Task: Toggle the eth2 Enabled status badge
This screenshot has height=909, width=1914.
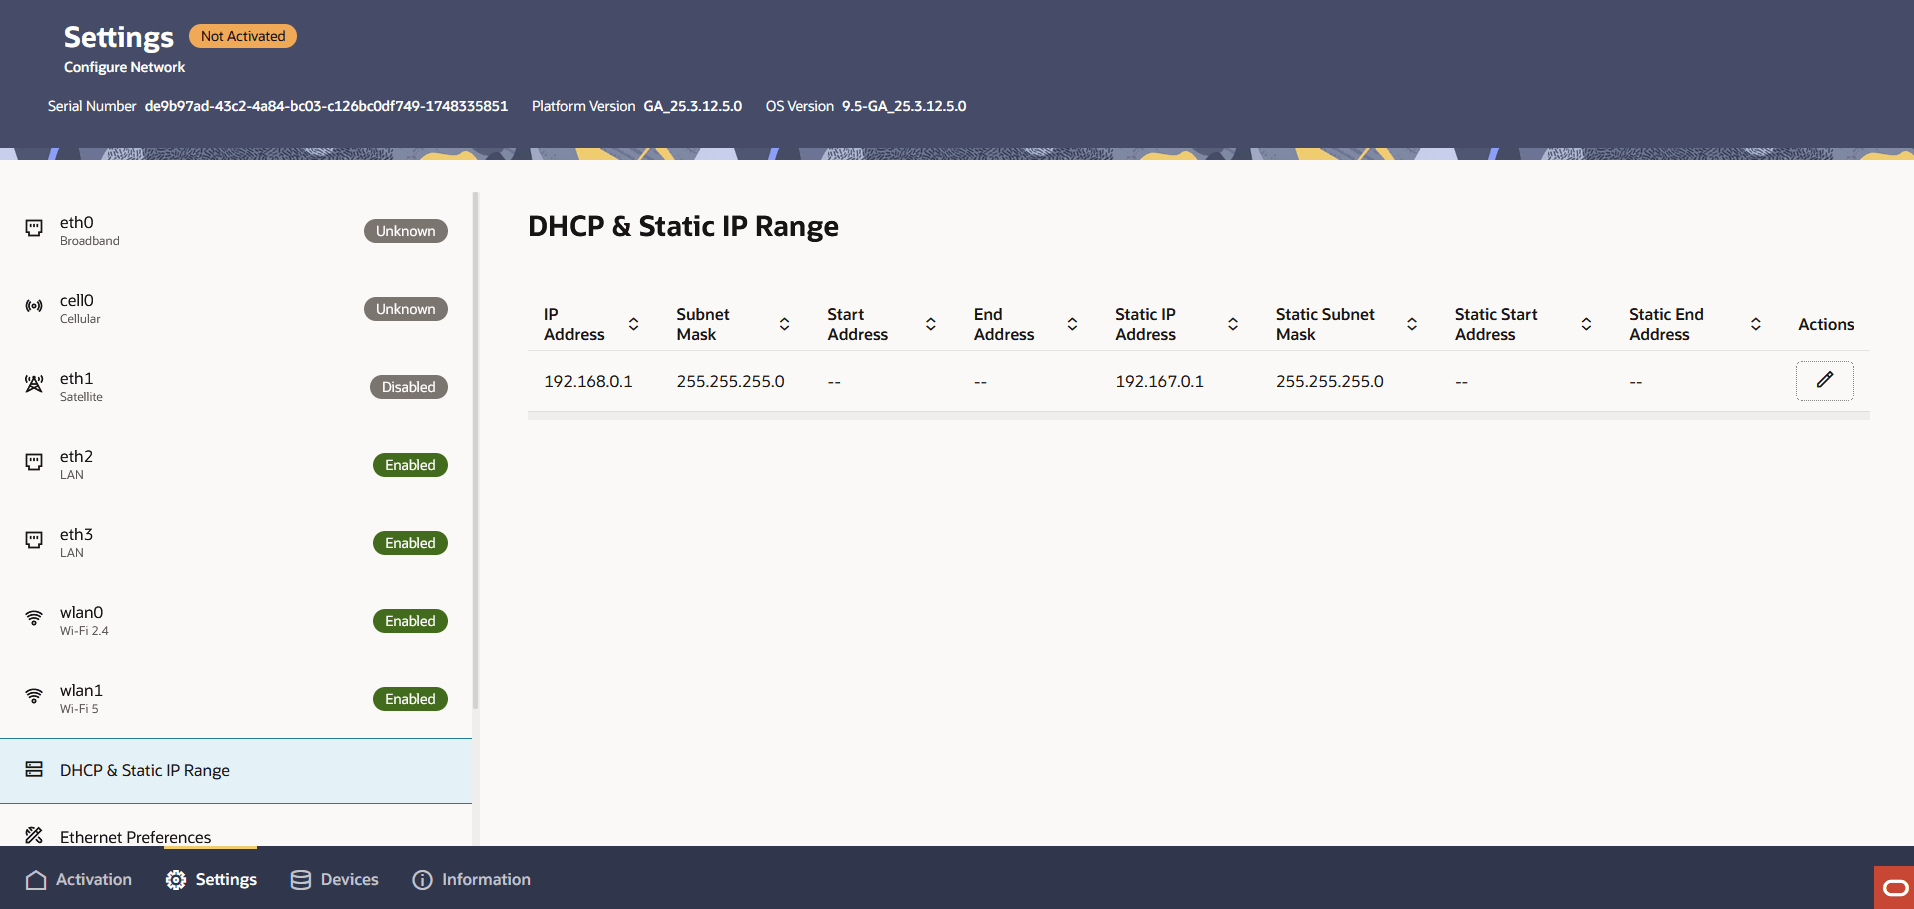Action: (x=409, y=464)
